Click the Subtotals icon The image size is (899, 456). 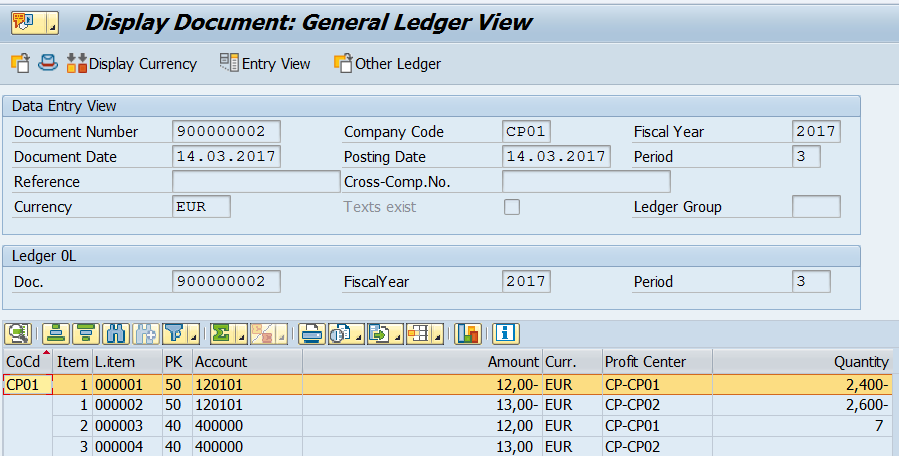(262, 333)
